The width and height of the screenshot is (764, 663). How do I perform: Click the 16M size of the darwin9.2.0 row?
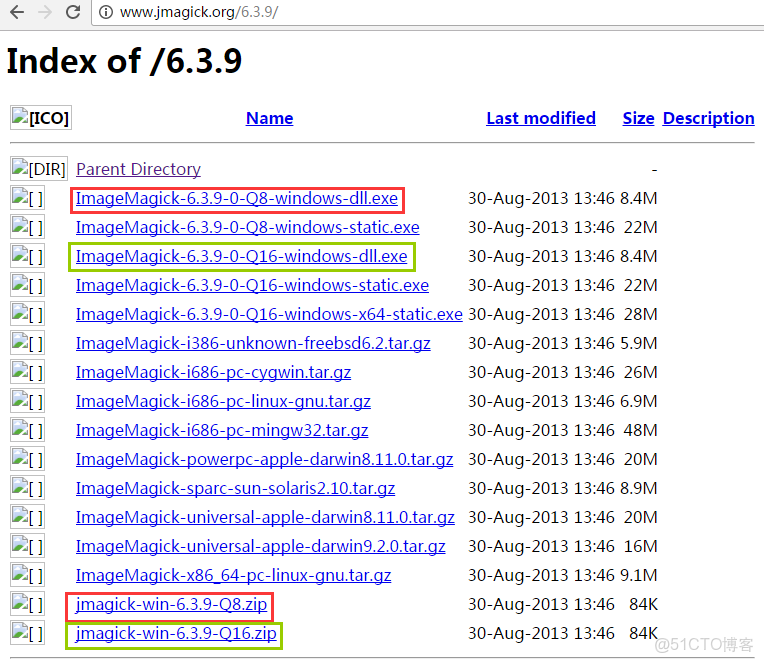click(641, 546)
